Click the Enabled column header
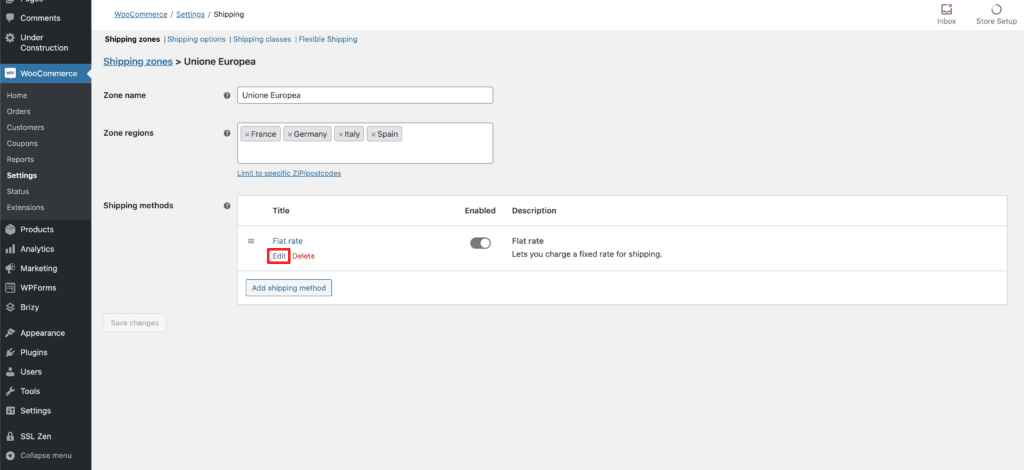The image size is (1024, 470). [480, 211]
